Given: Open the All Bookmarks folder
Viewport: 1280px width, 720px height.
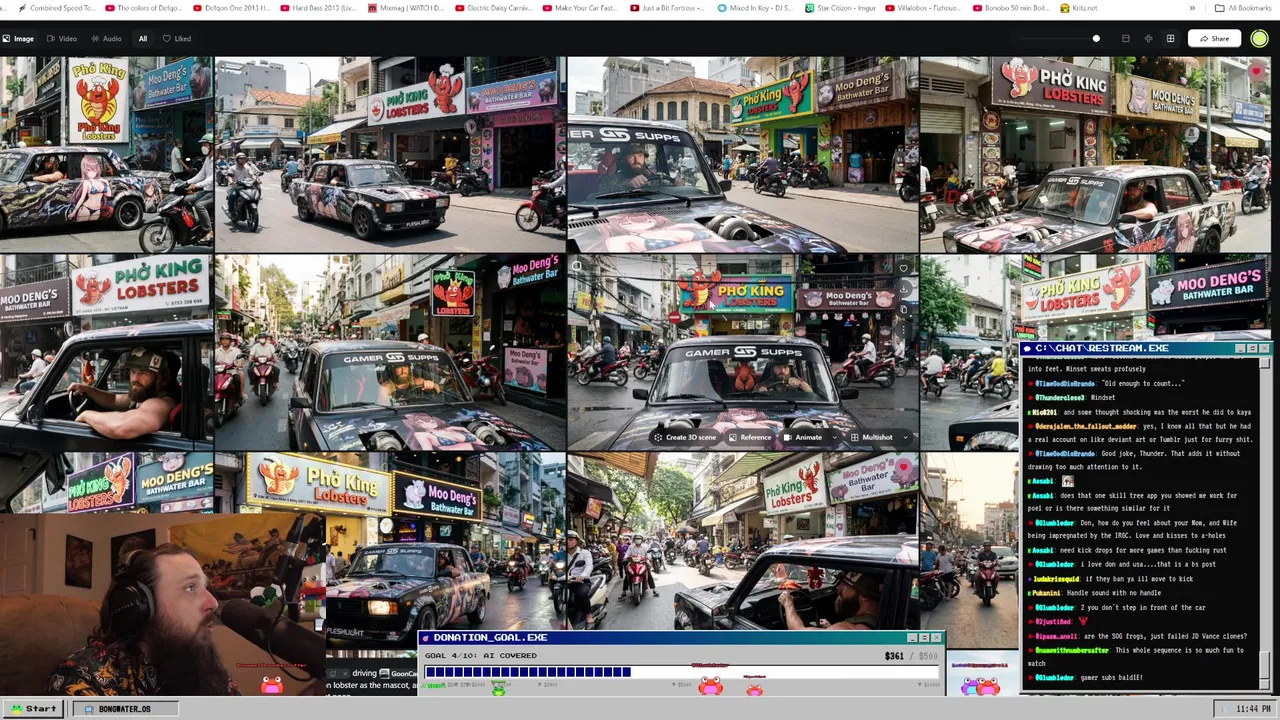Looking at the screenshot, I should (x=1243, y=8).
